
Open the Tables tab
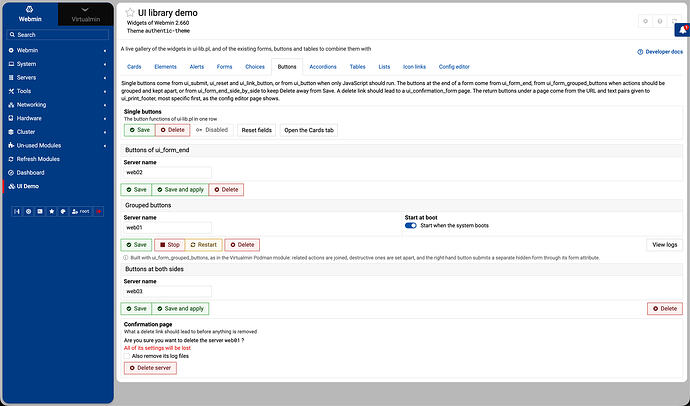[x=357, y=67]
